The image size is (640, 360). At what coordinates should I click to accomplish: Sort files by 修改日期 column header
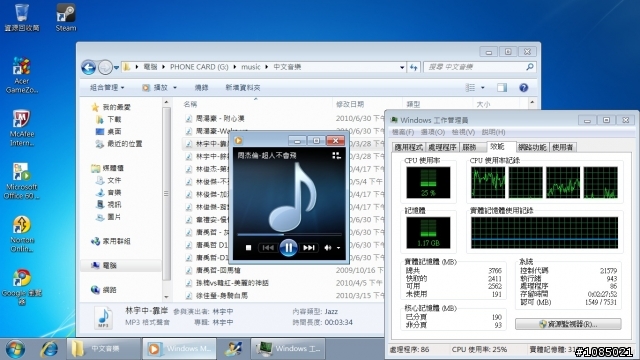point(350,104)
